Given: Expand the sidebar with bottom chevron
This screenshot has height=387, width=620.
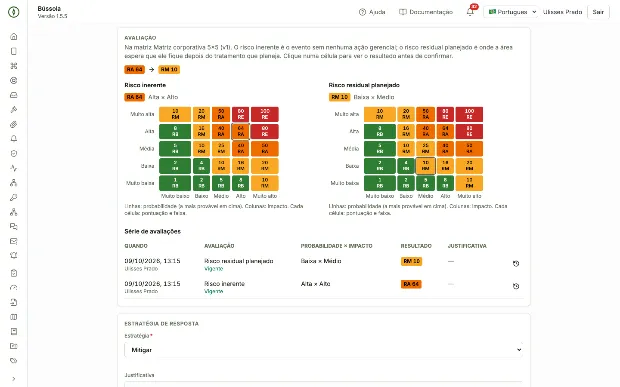Looking at the screenshot, I should click(x=13, y=379).
